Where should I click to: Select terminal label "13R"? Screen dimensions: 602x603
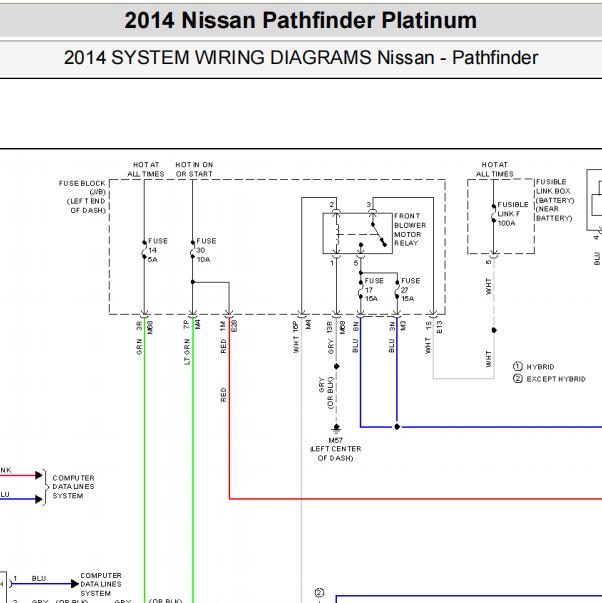click(x=330, y=327)
